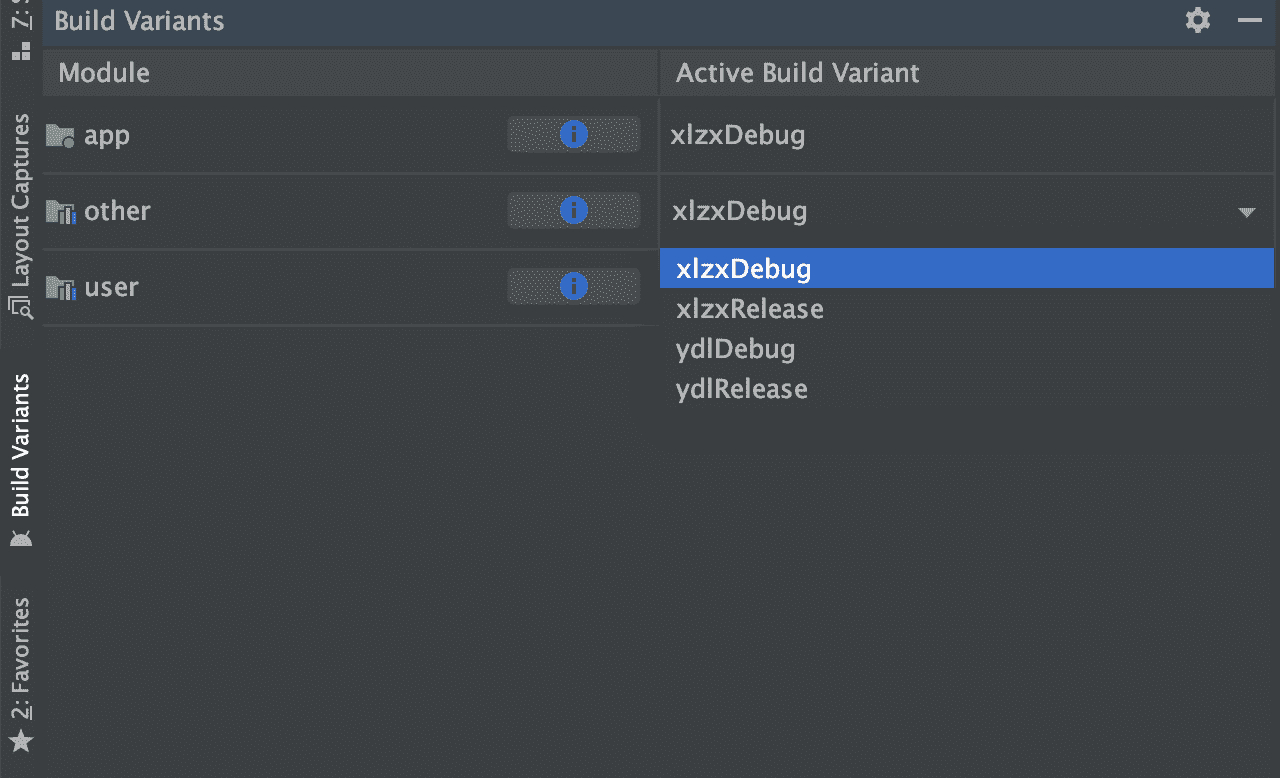Click the info icon for app module
This screenshot has height=778, width=1280.
pos(573,134)
